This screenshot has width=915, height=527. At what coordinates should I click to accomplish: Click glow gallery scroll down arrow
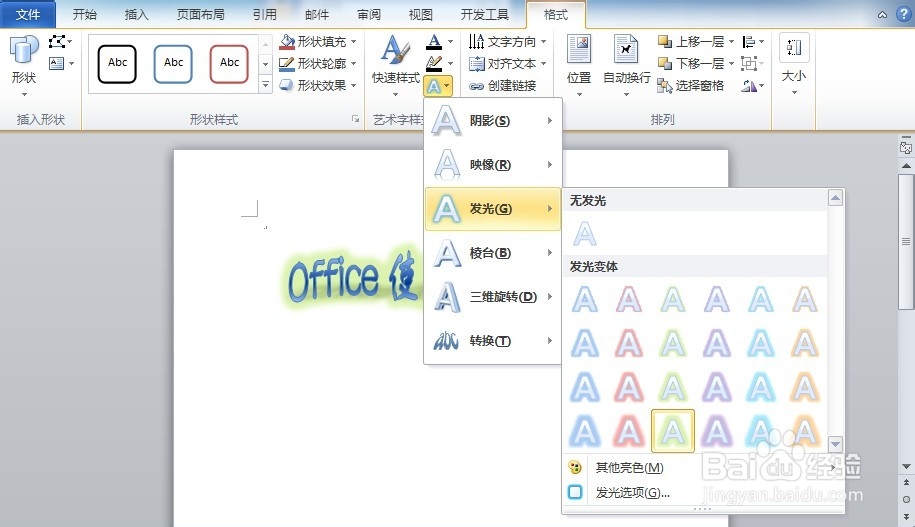pyautogui.click(x=835, y=444)
